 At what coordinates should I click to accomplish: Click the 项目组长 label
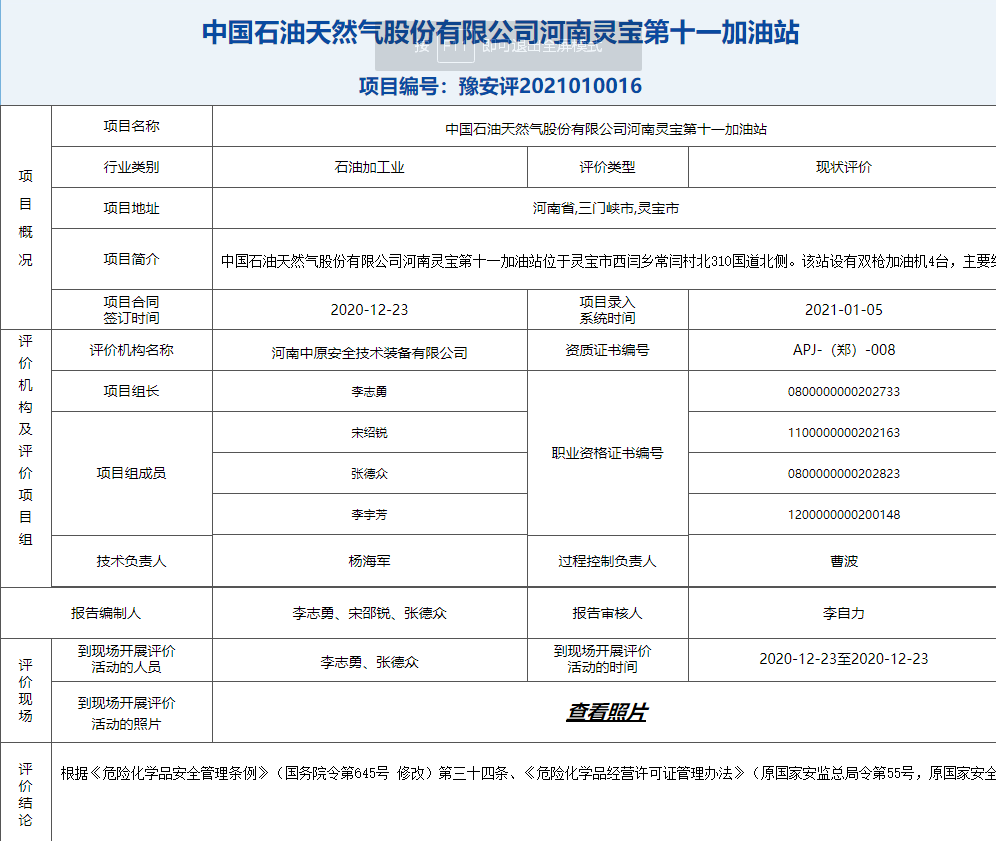click(x=131, y=391)
